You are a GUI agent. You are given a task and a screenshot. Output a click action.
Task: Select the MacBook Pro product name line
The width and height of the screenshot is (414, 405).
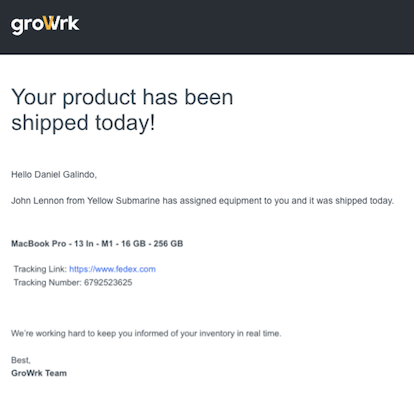click(97, 244)
